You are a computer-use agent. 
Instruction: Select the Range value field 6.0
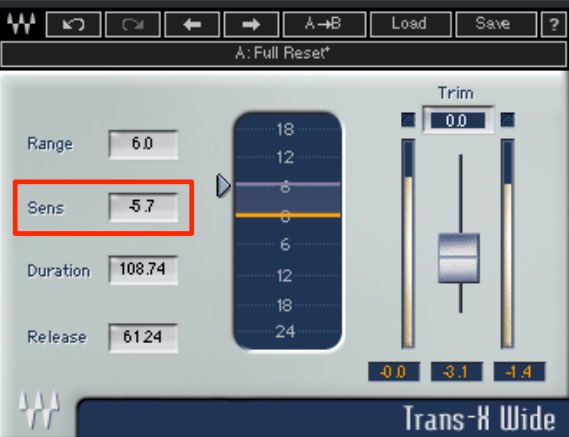coord(143,144)
